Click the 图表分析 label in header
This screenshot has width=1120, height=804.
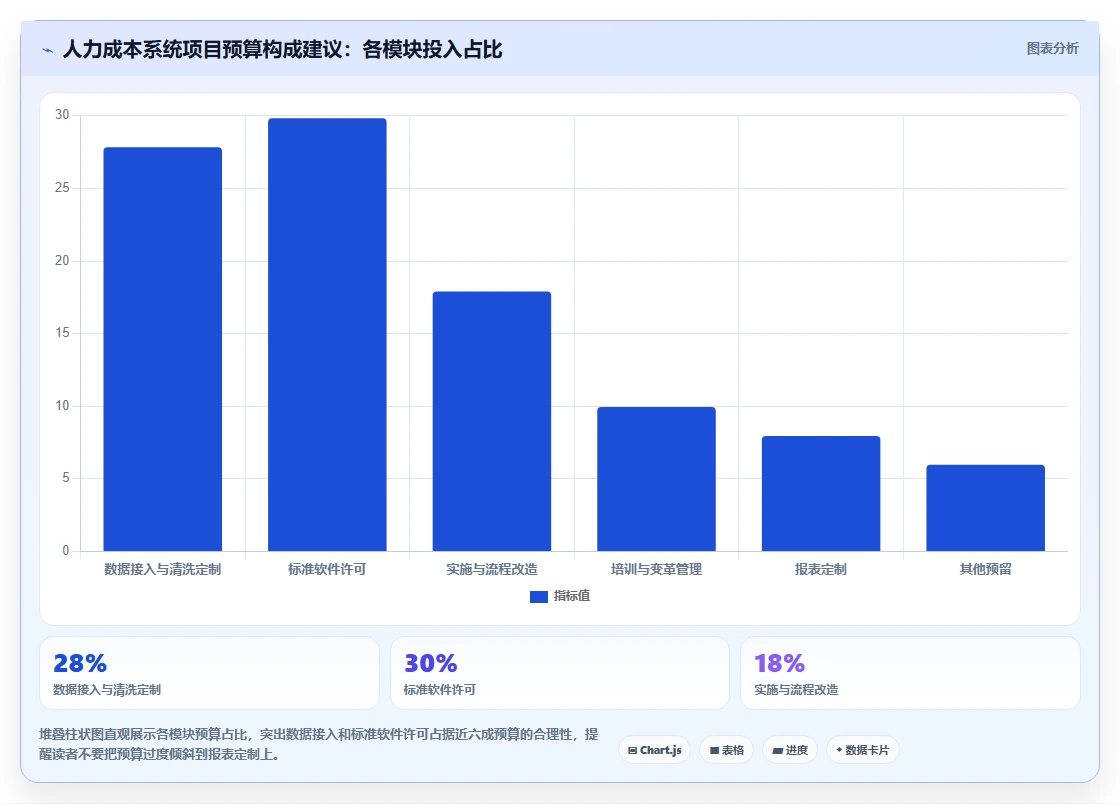click(1052, 49)
